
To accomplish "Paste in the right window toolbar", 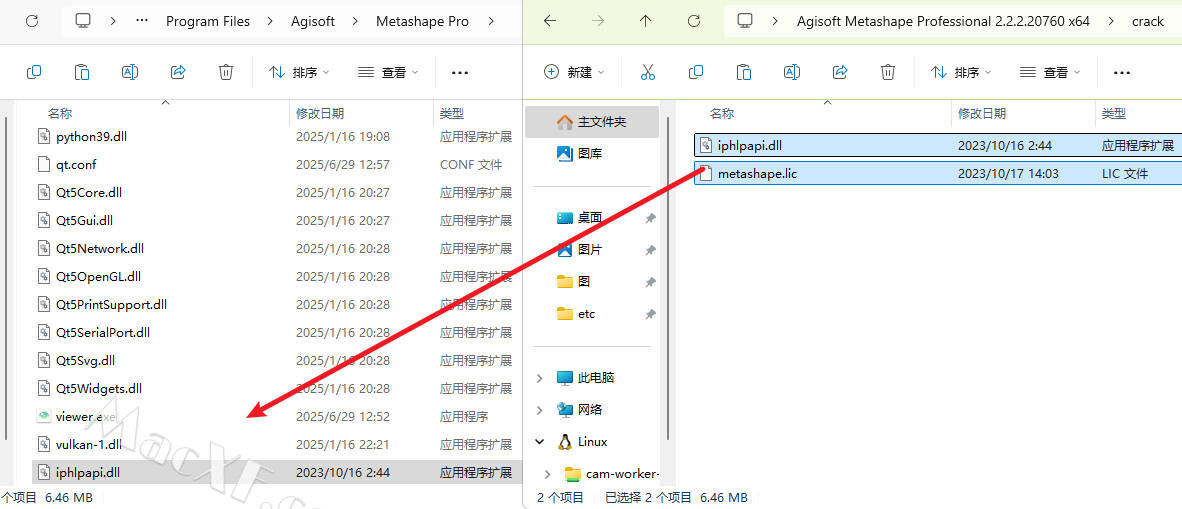I will coord(743,72).
